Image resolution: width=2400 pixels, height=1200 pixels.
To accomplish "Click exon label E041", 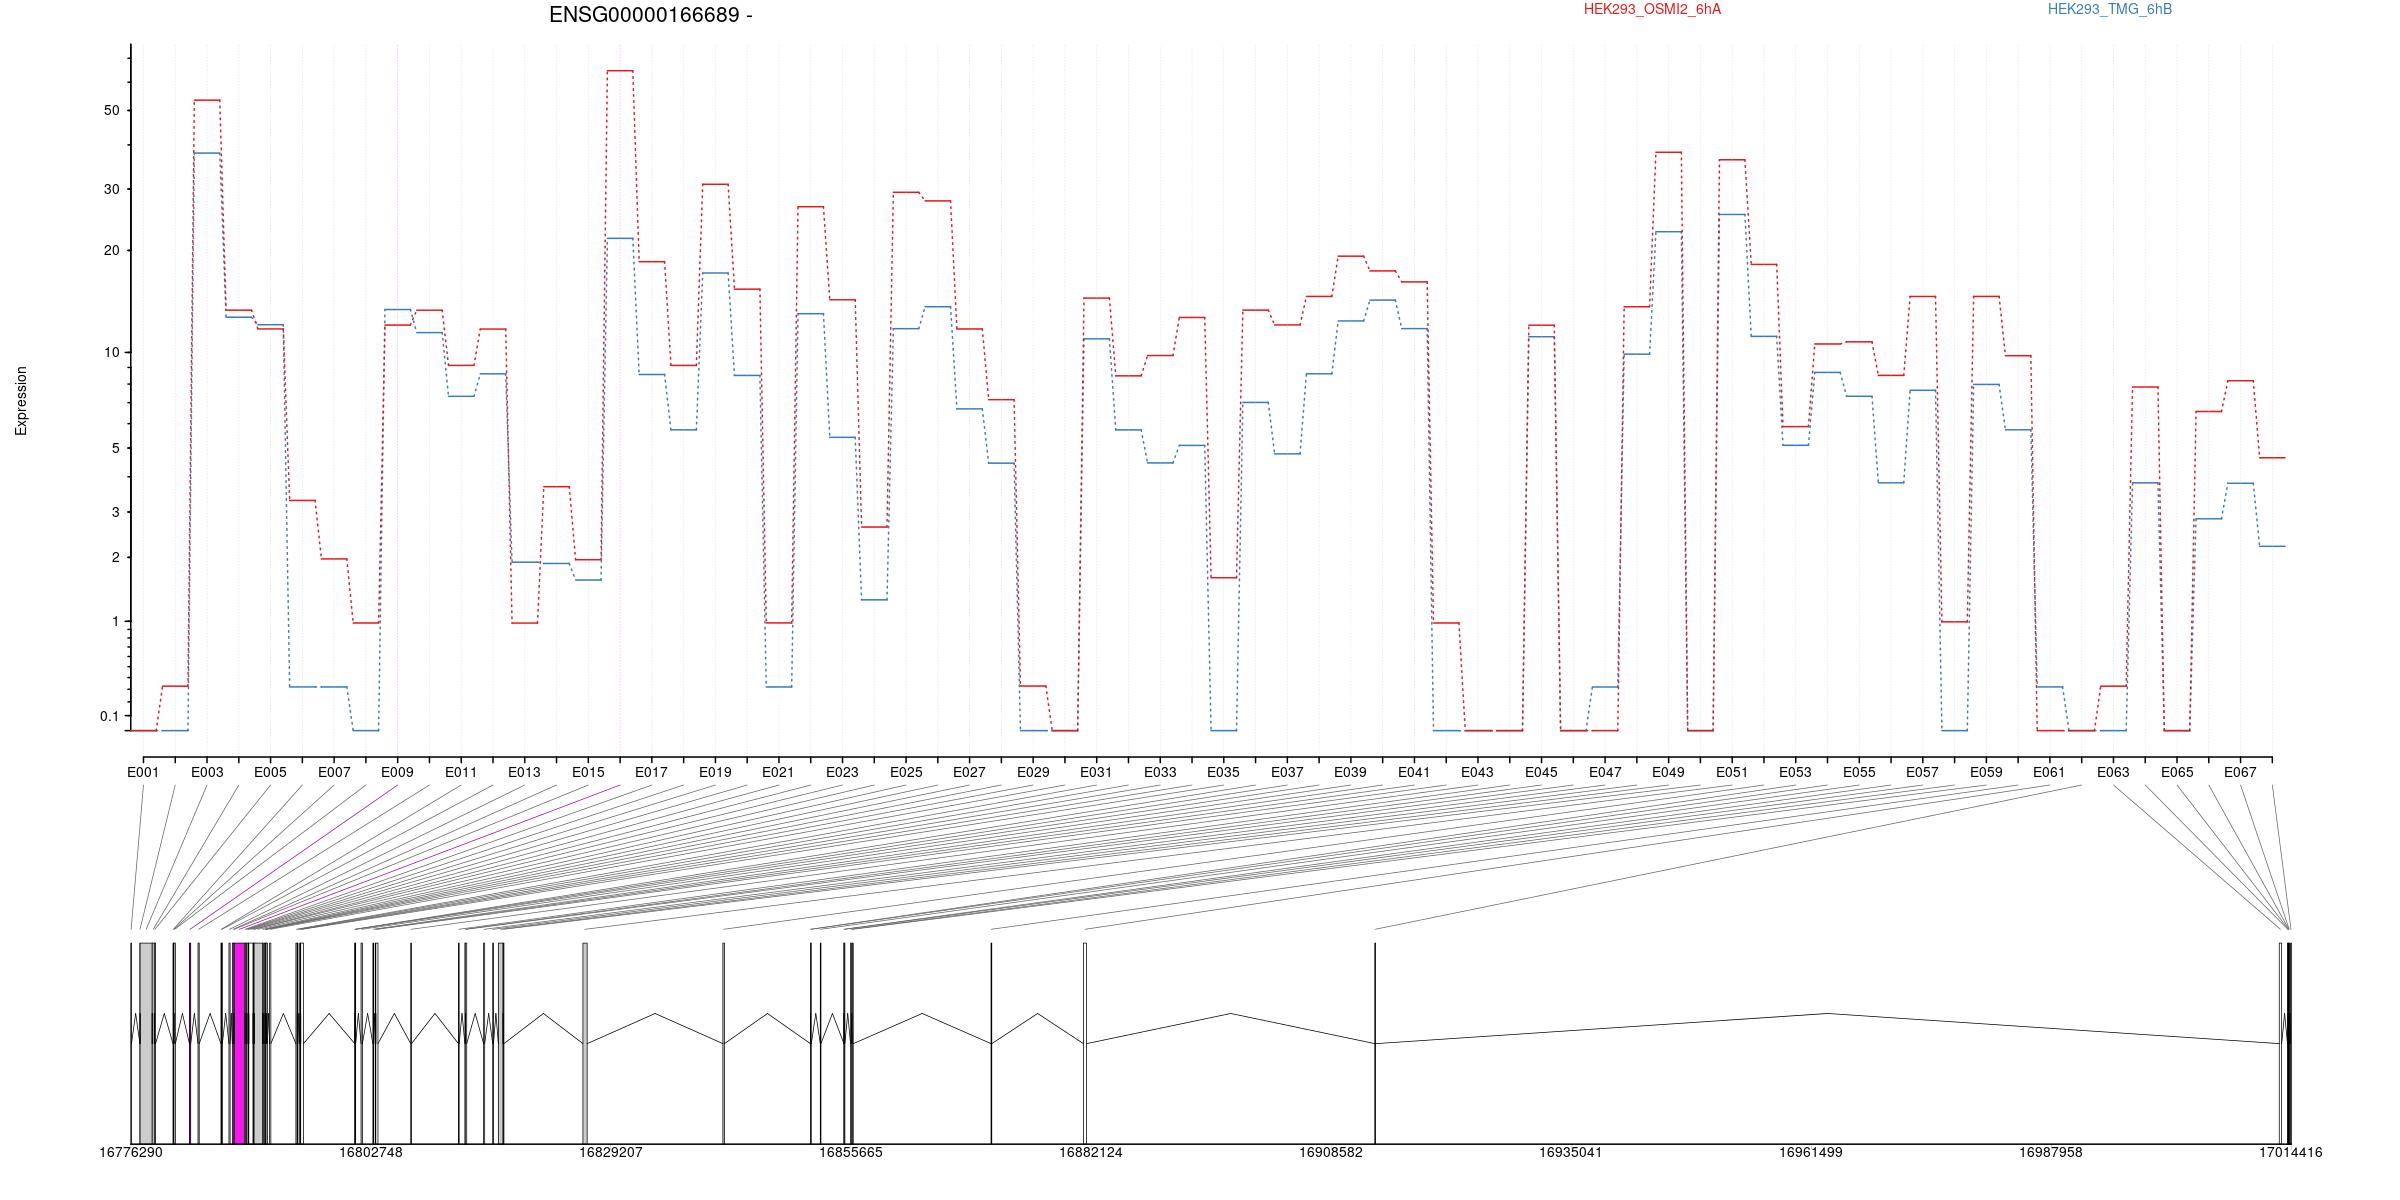I will (x=1414, y=772).
